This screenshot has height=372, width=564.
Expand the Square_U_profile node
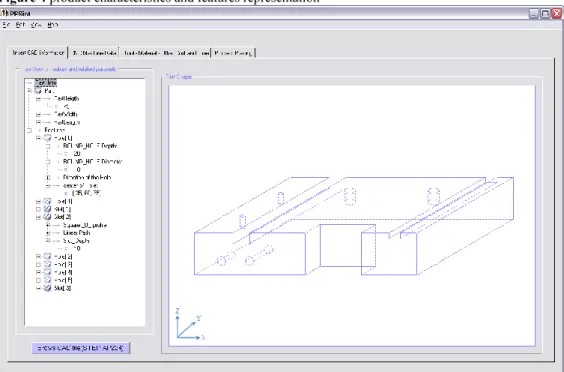pyautogui.click(x=47, y=225)
